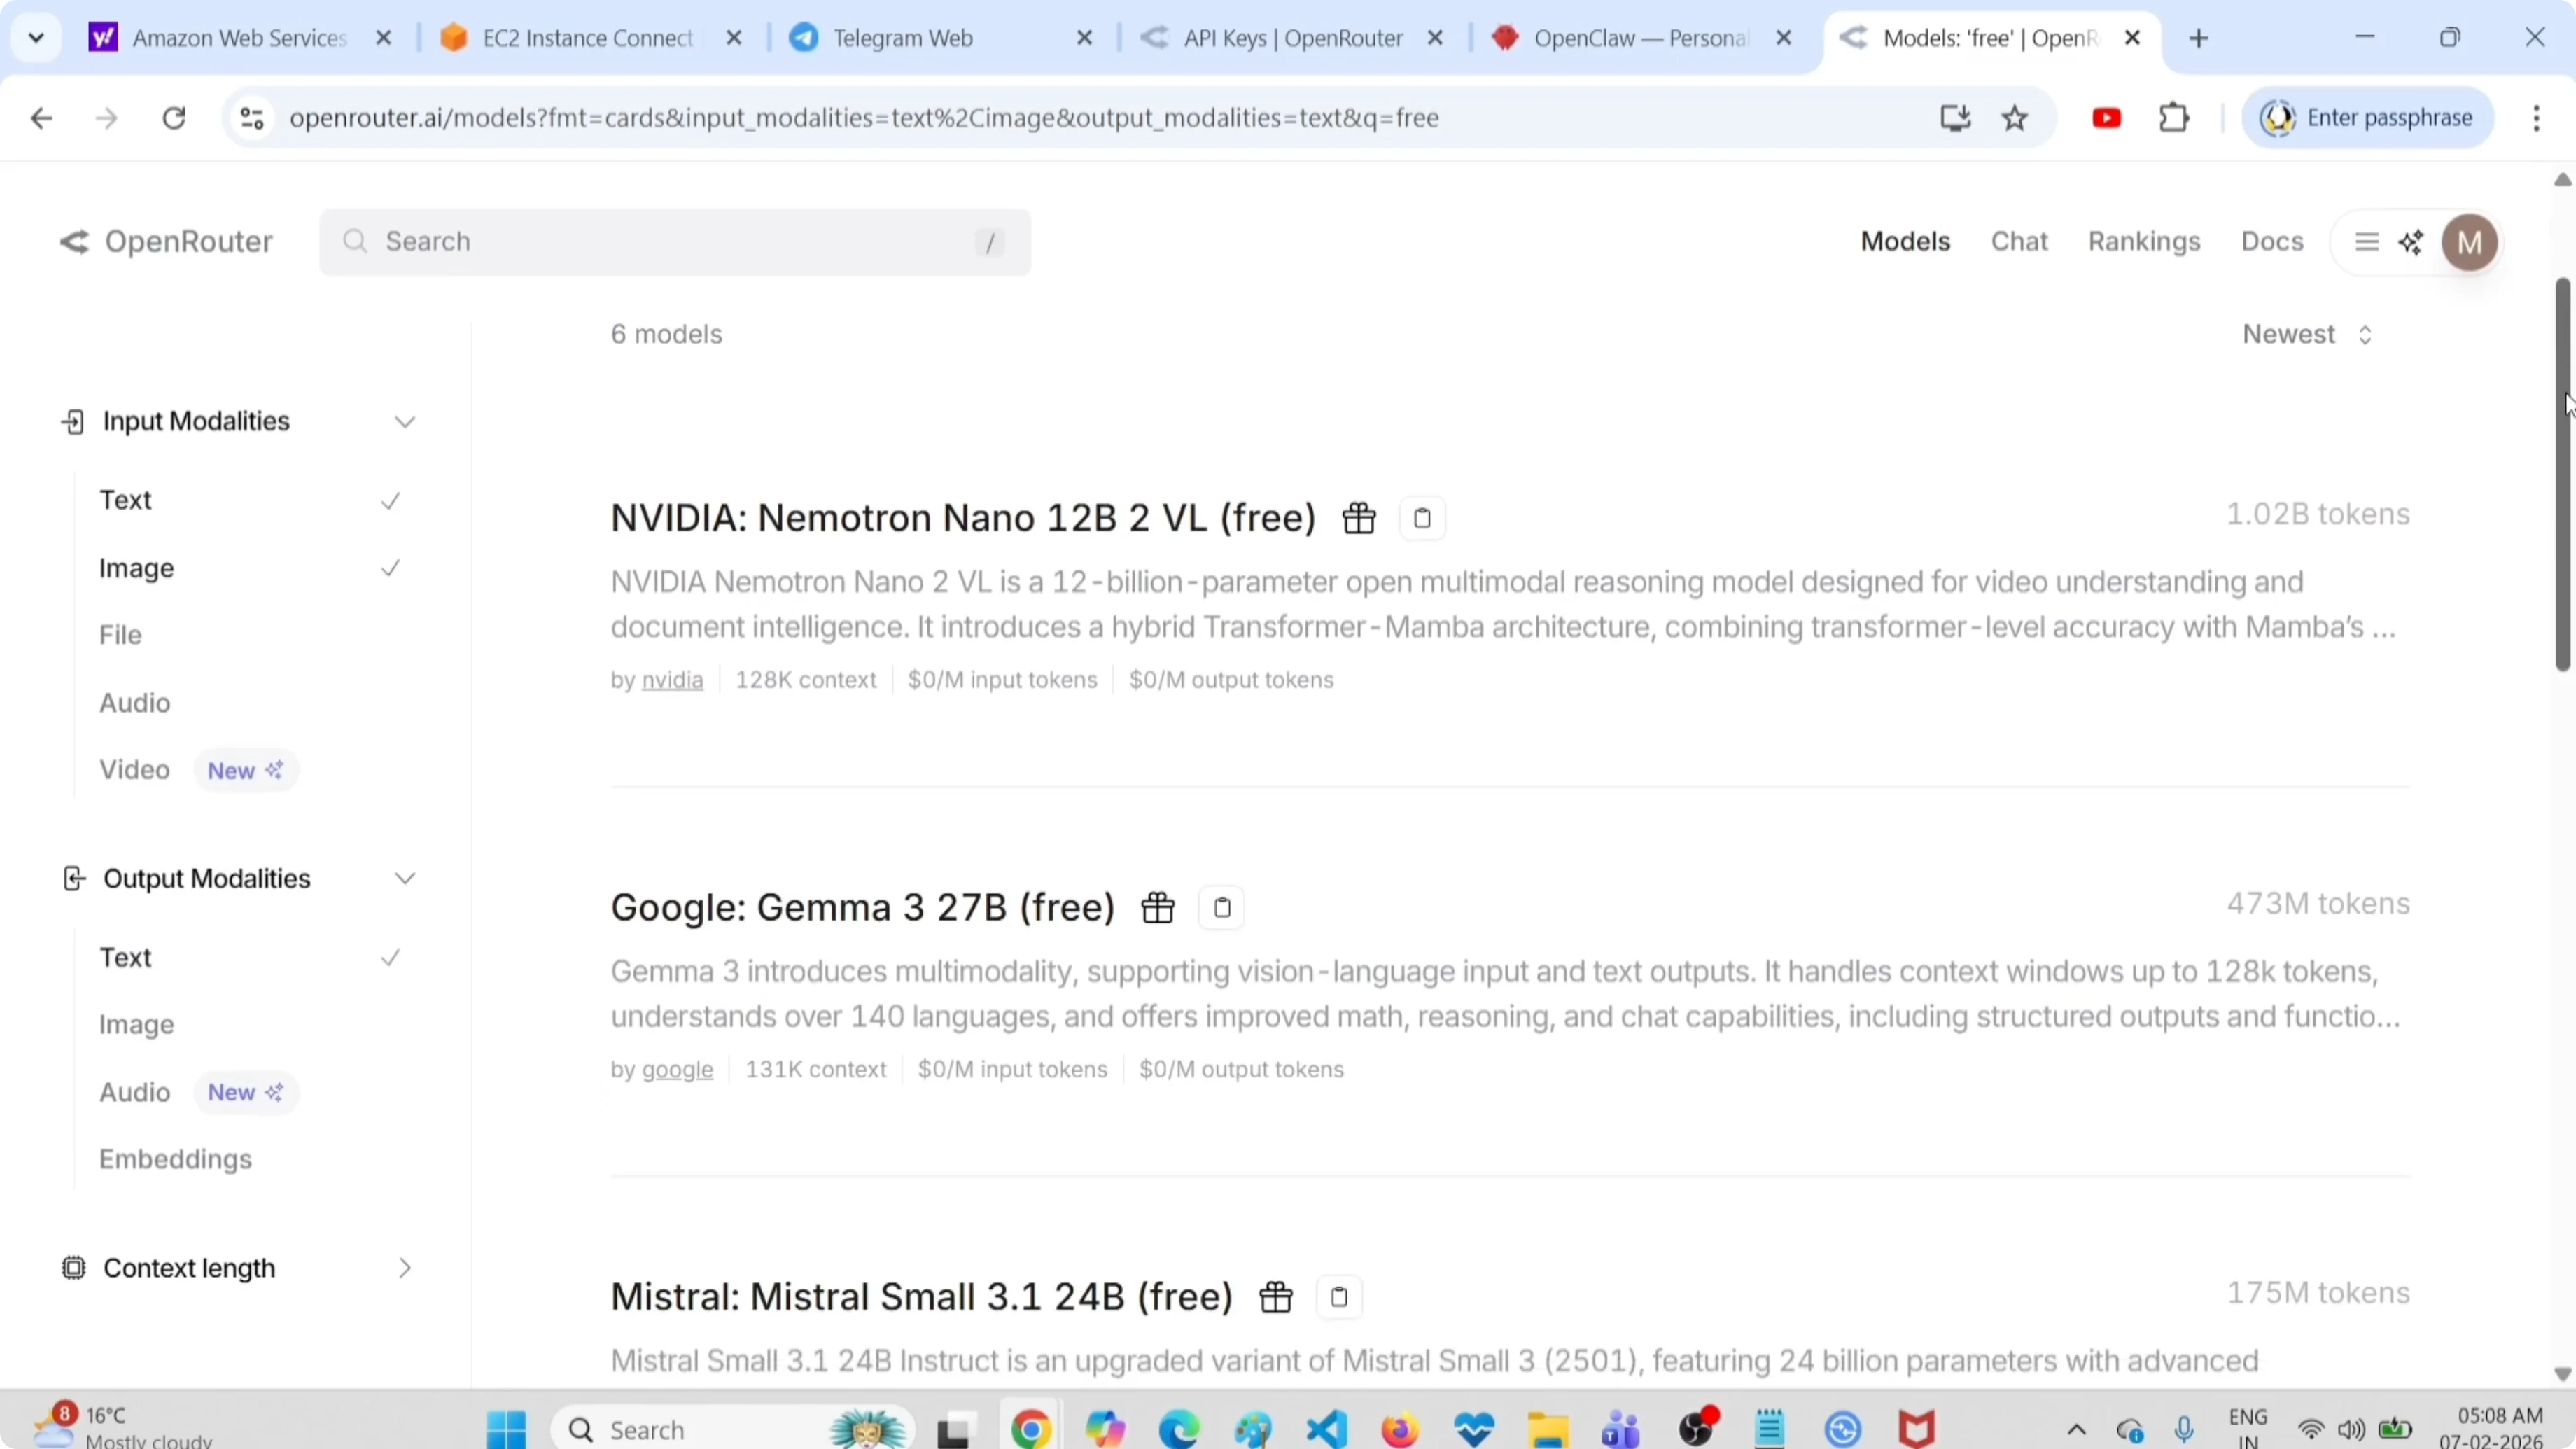Open the nvidia provider link
The height and width of the screenshot is (1449, 2576).
[x=672, y=680]
